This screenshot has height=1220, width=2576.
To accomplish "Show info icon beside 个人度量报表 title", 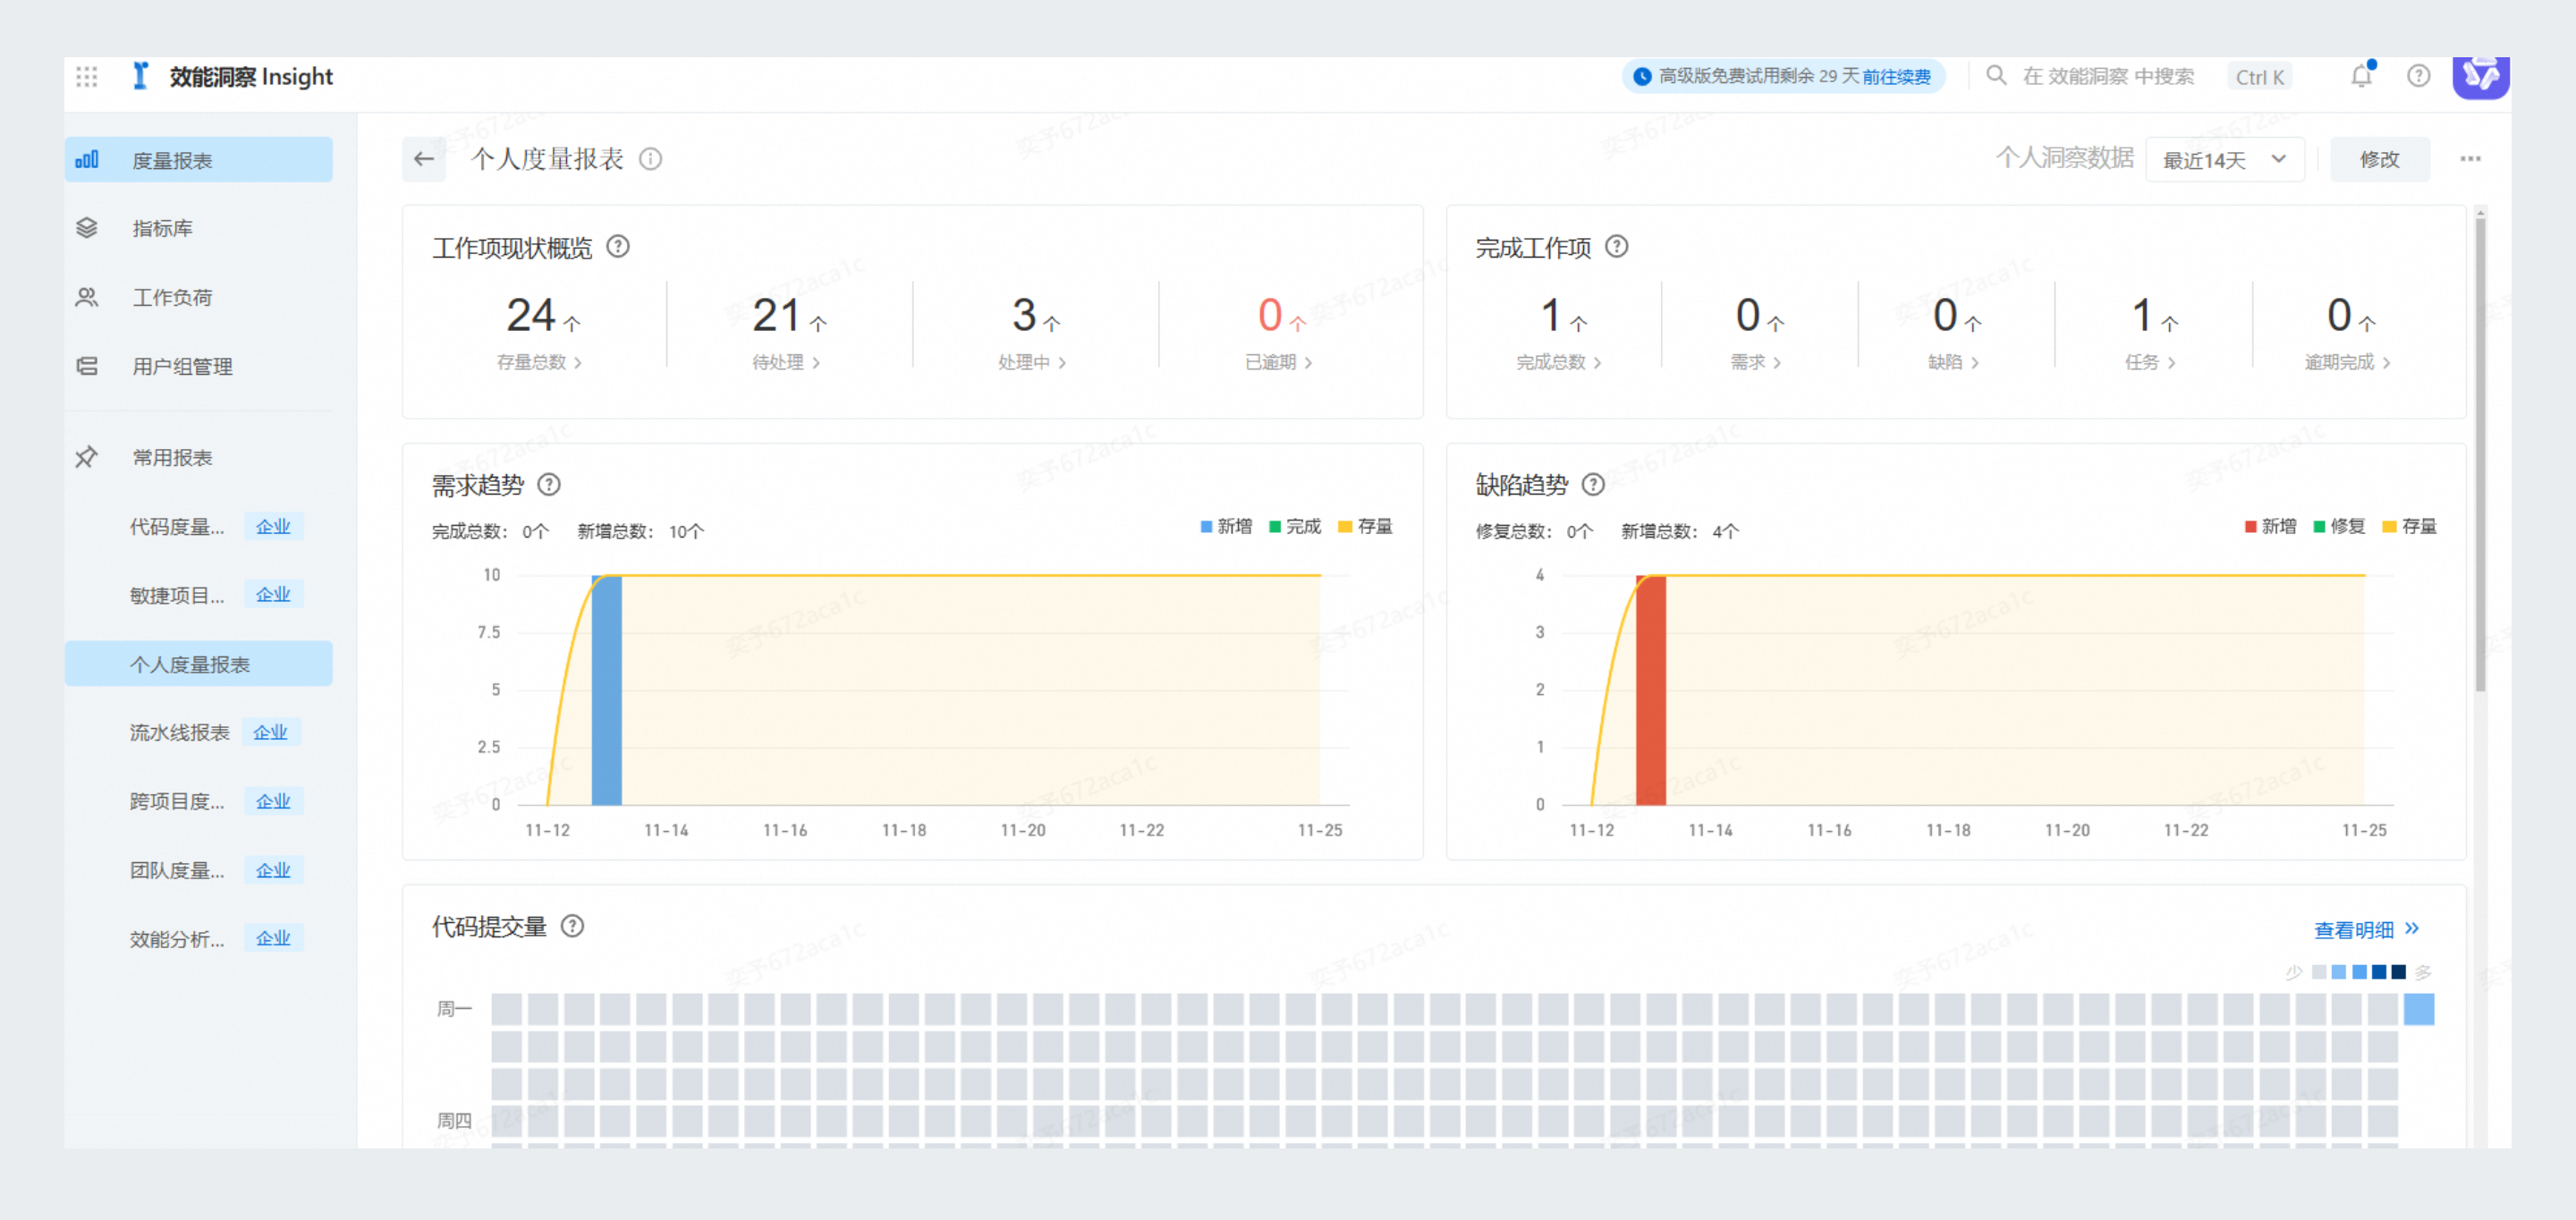I will [x=651, y=159].
